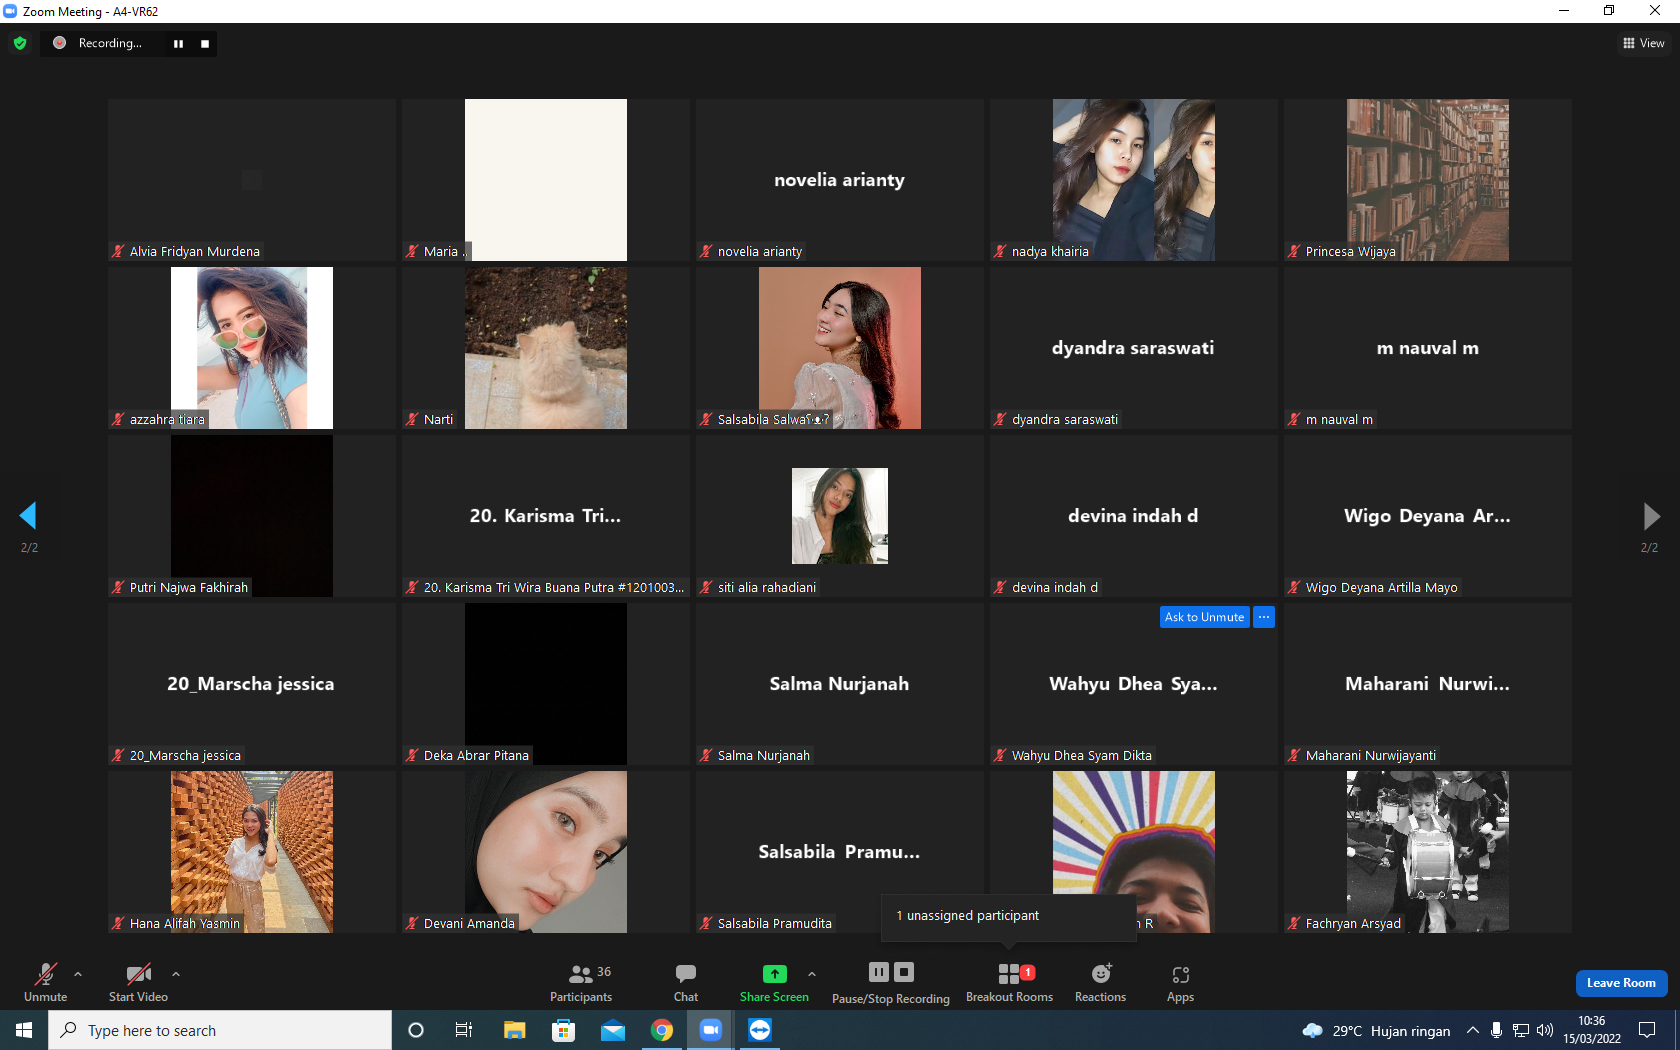Toggle Pause/Stop Recording in toolbar
The height and width of the screenshot is (1050, 1680).
pyautogui.click(x=891, y=984)
